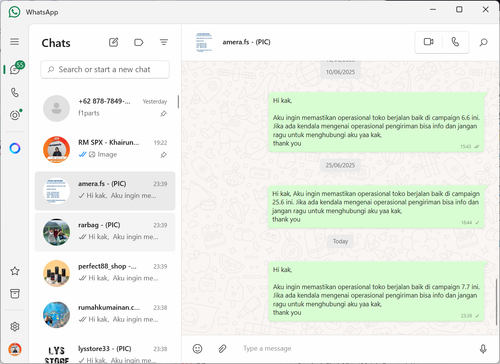This screenshot has width=500, height=364.
Task: Open Chats tab with 55 unread badge
Action: pos(16,68)
